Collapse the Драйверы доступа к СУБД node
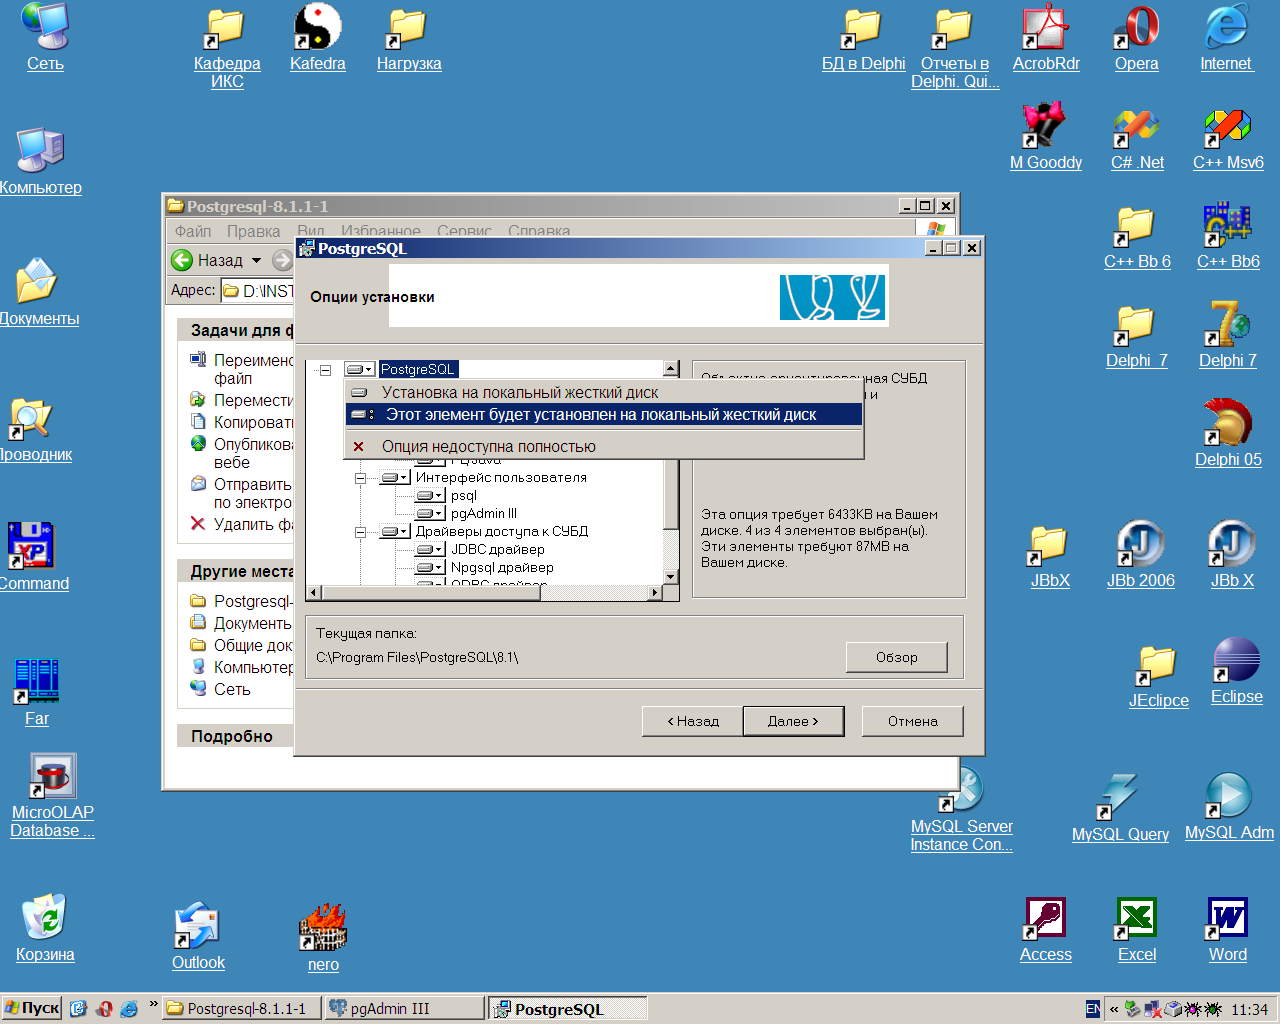Image resolution: width=1280 pixels, height=1024 pixels. [360, 532]
